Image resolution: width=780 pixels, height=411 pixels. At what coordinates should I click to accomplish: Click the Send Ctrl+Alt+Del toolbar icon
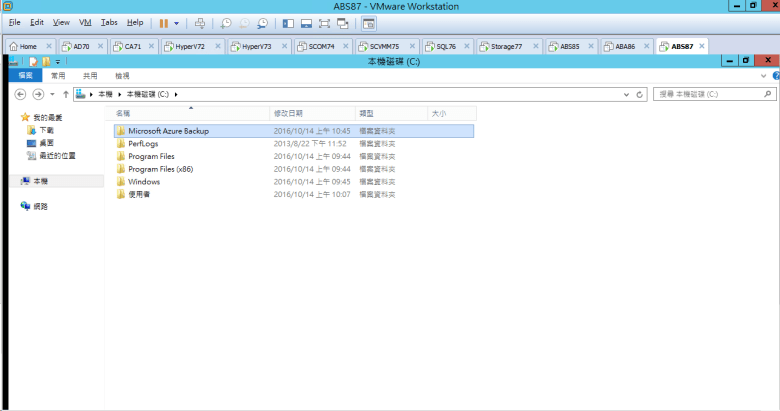(x=199, y=22)
